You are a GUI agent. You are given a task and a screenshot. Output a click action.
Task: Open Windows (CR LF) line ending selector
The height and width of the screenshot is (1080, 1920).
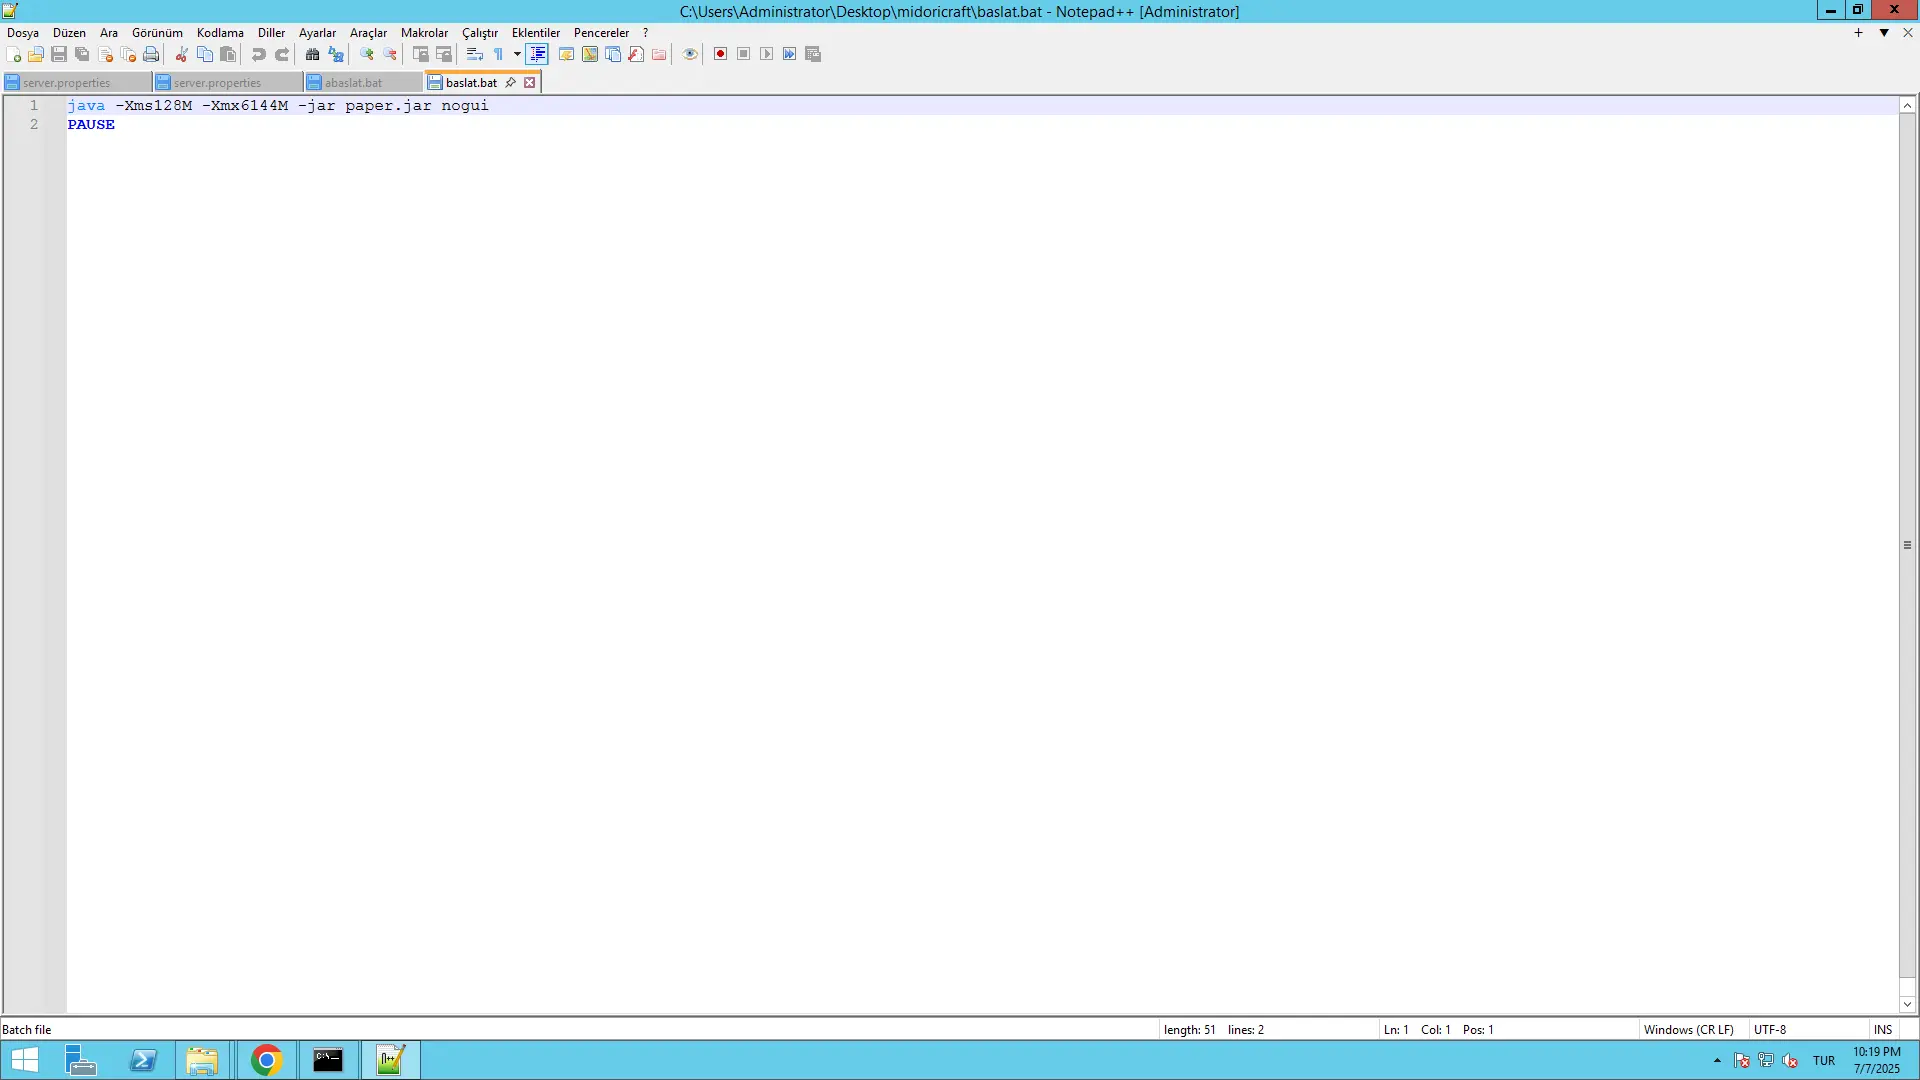[x=1688, y=1029]
